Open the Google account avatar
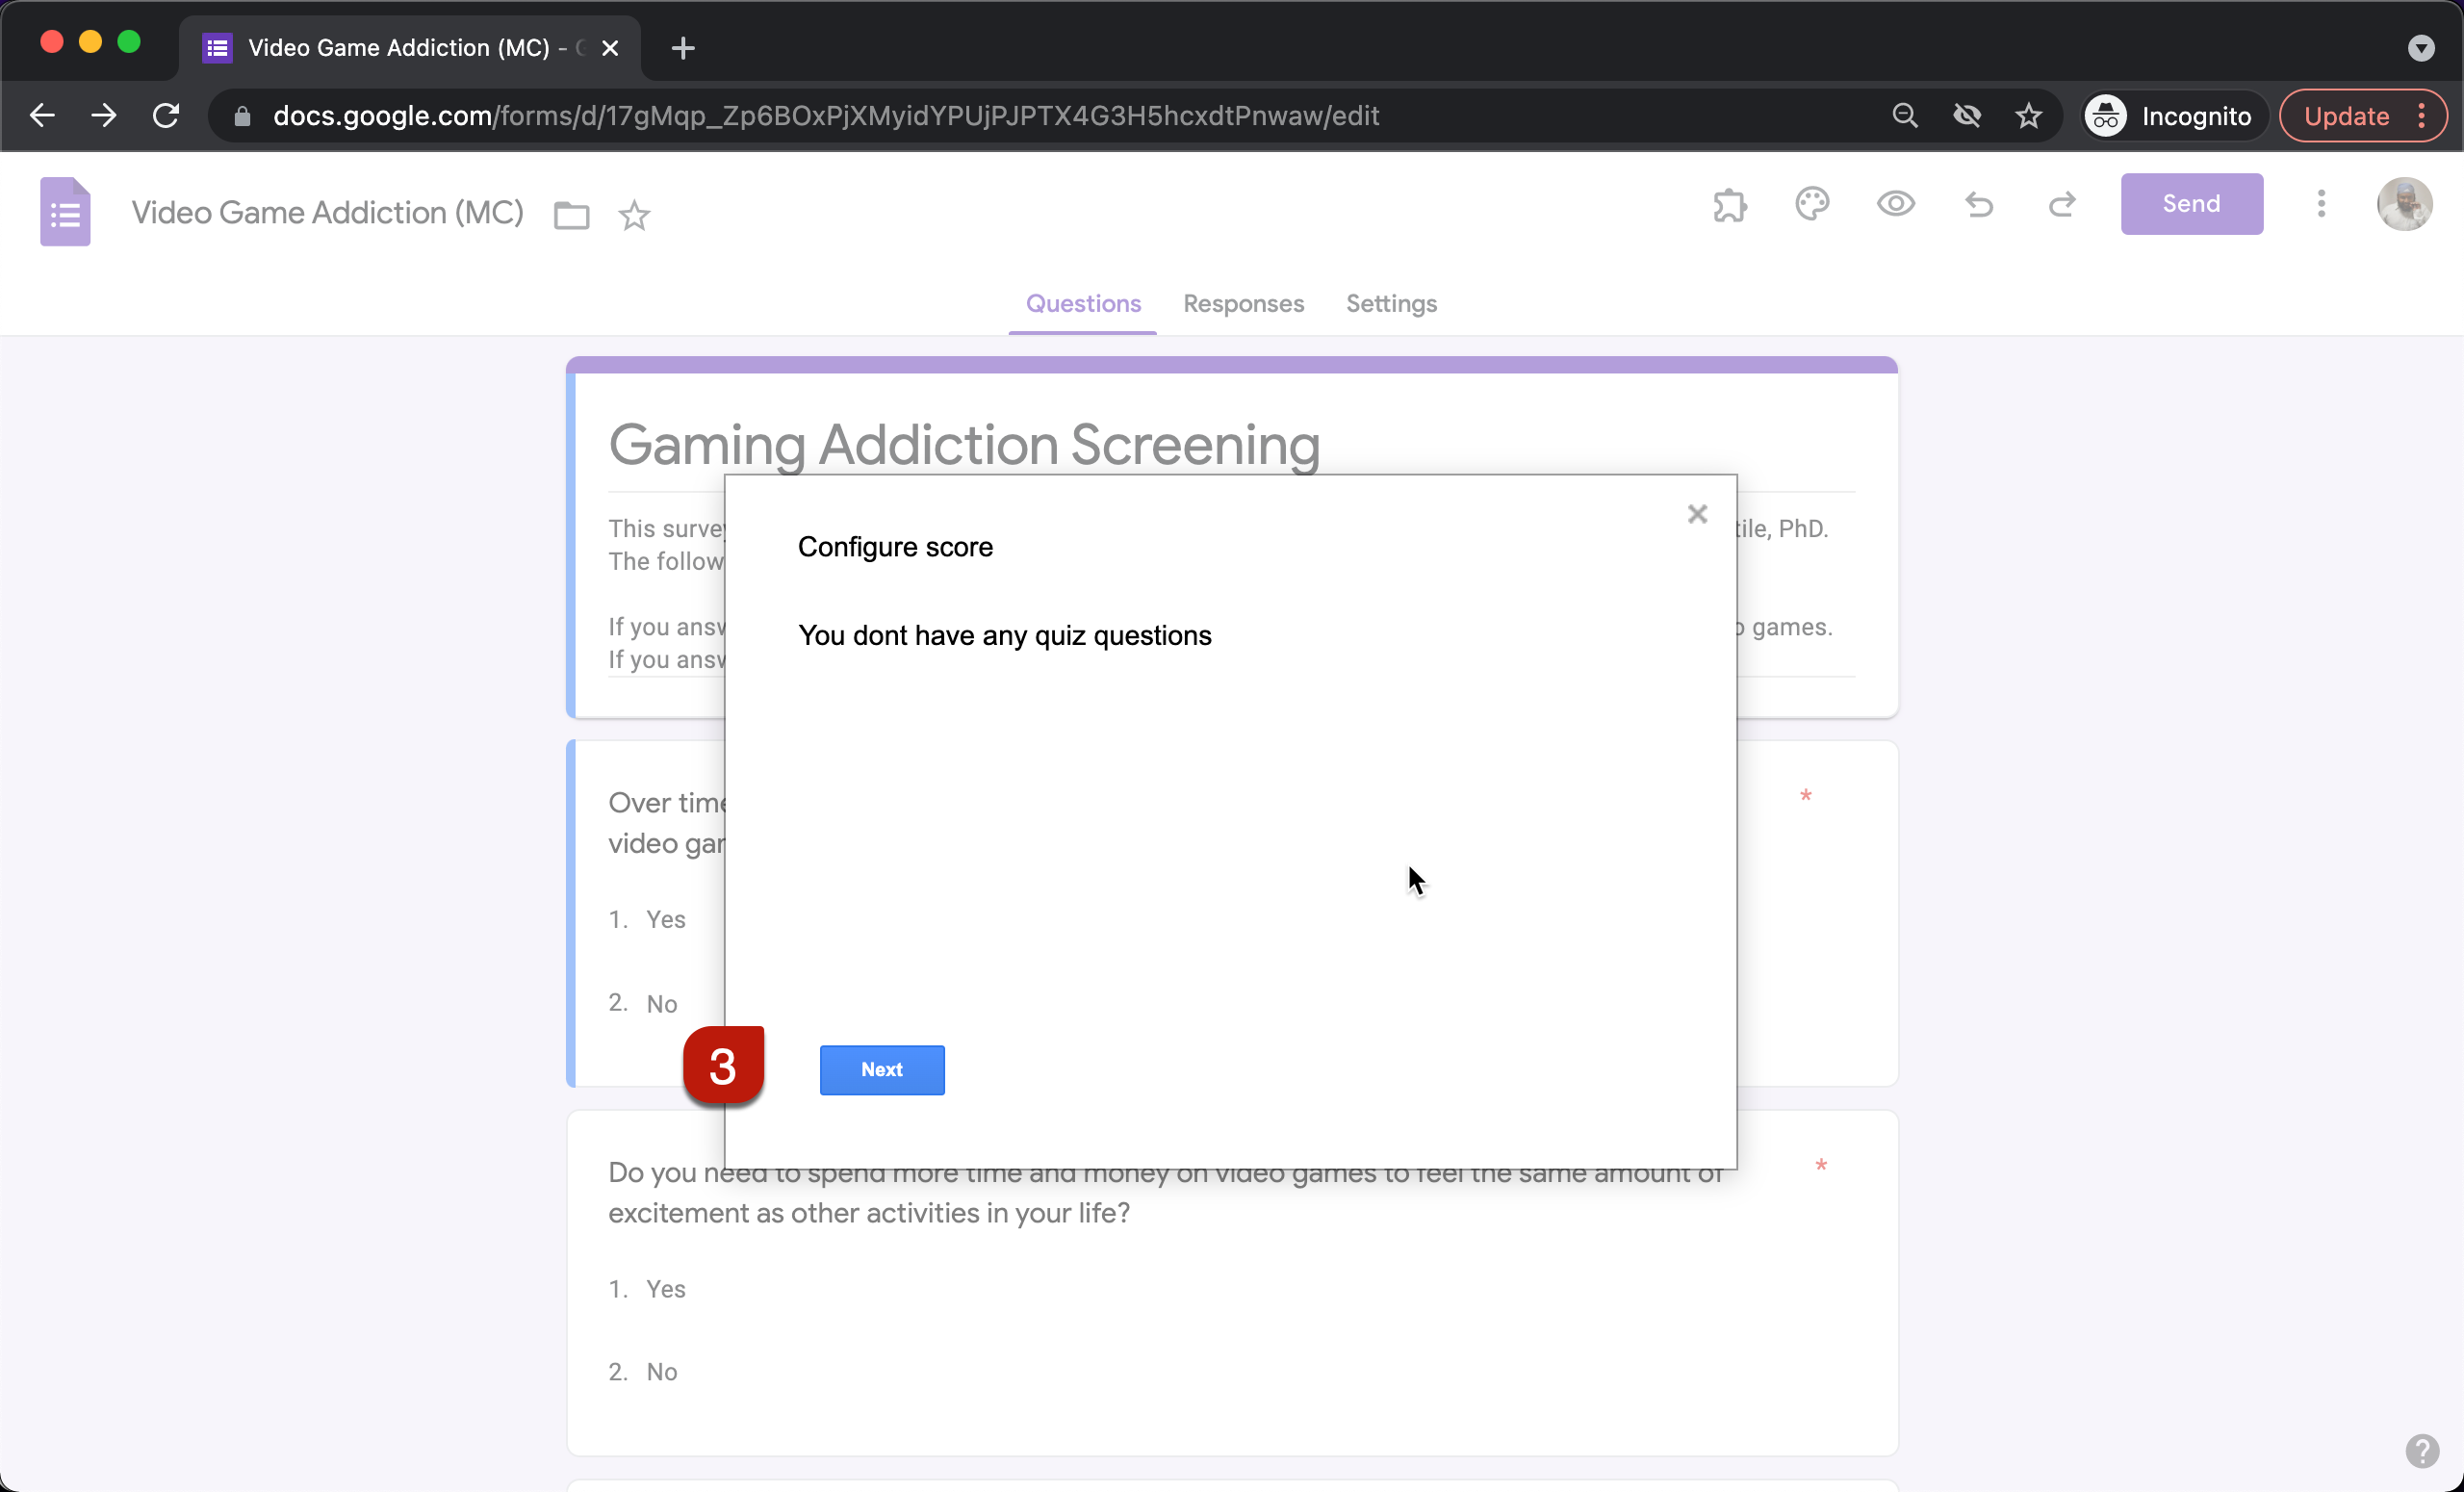 pos(2404,204)
